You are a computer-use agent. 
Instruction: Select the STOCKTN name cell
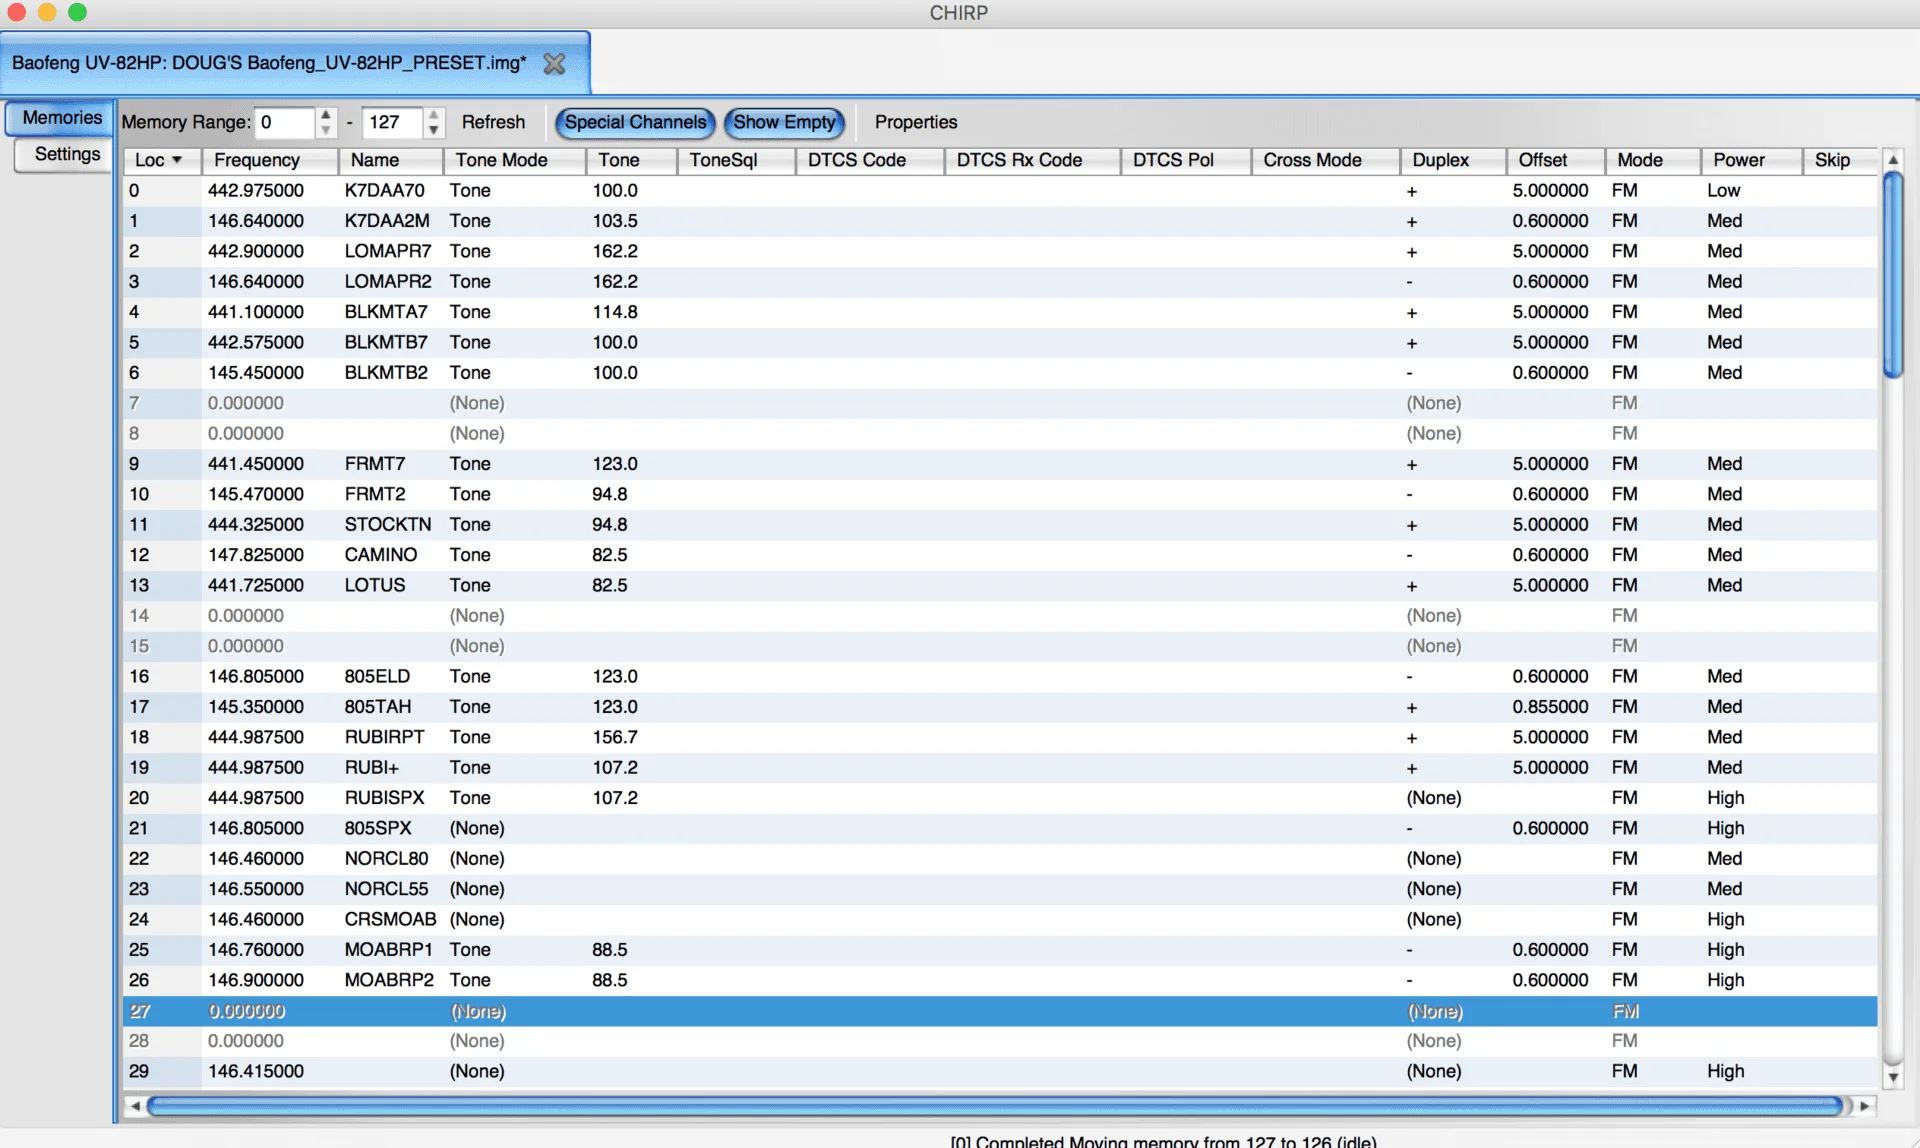point(388,524)
